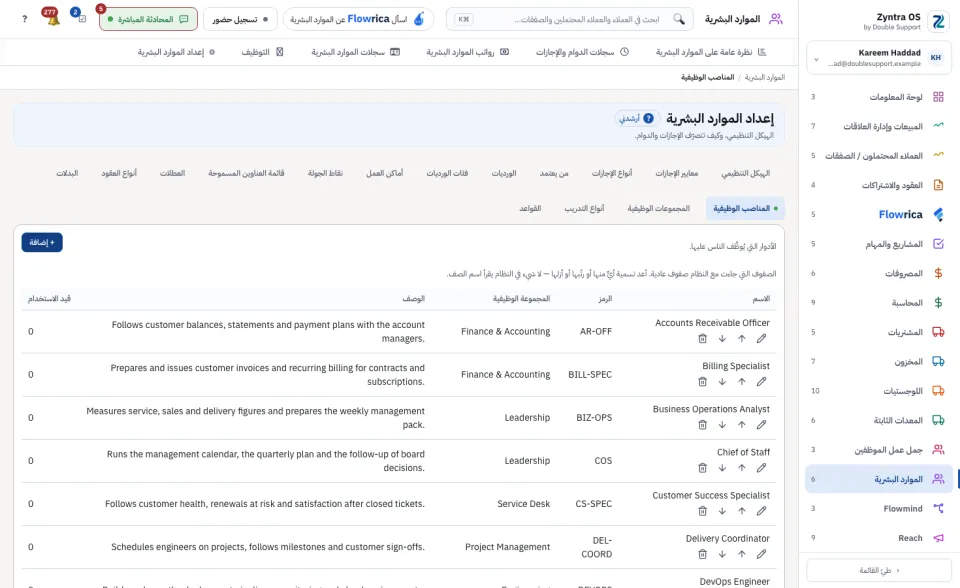Select the المجموعات الوظيفية sub-tab
Viewport: 960px width, 588px height.
click(658, 208)
